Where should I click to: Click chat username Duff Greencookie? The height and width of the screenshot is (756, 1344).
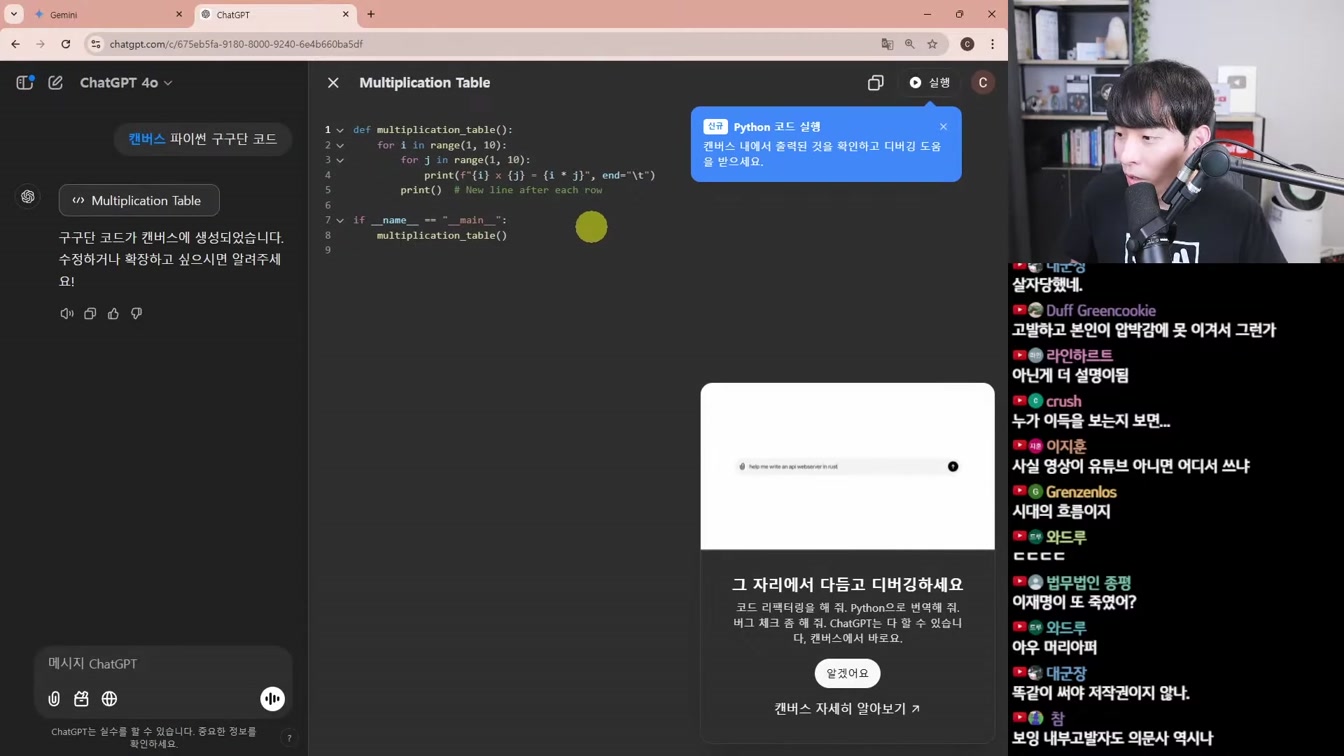[1101, 311]
